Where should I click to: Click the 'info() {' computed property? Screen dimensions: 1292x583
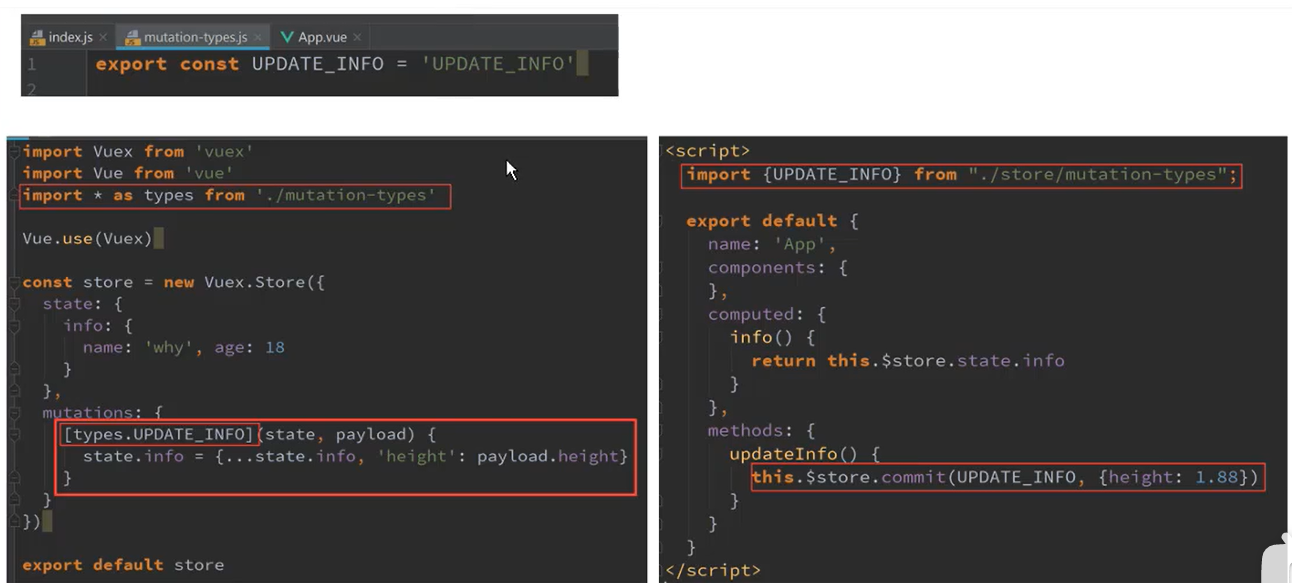(x=773, y=337)
